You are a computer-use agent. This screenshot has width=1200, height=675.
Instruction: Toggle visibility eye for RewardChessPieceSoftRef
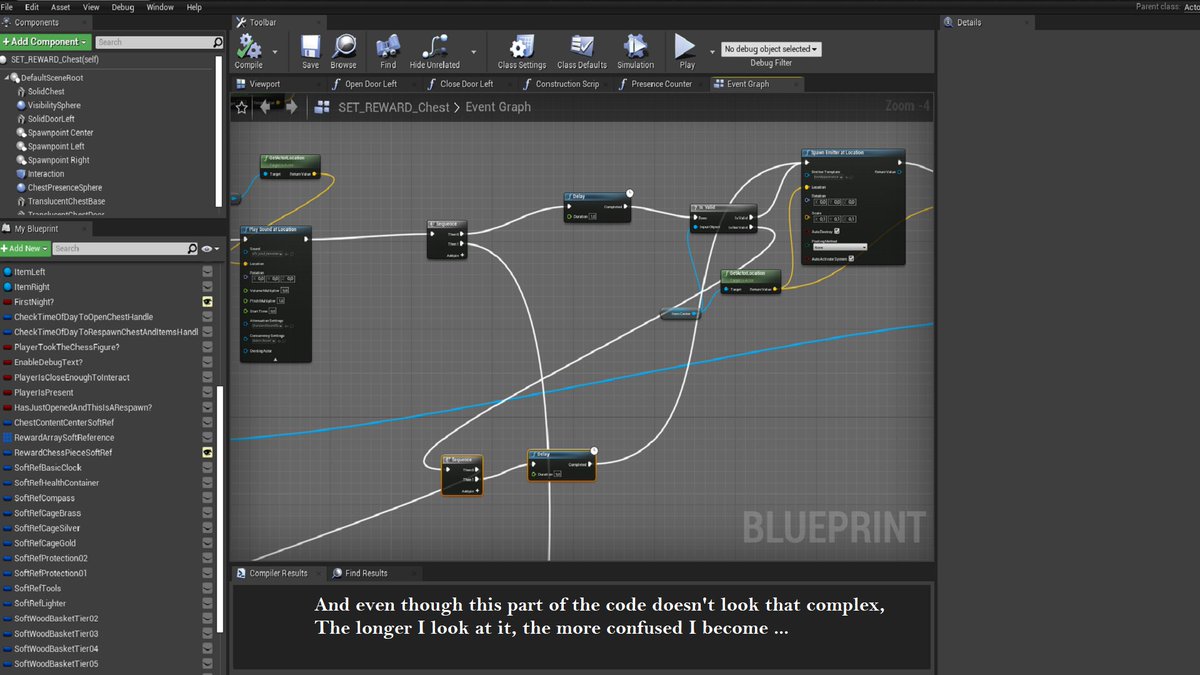pyautogui.click(x=207, y=452)
